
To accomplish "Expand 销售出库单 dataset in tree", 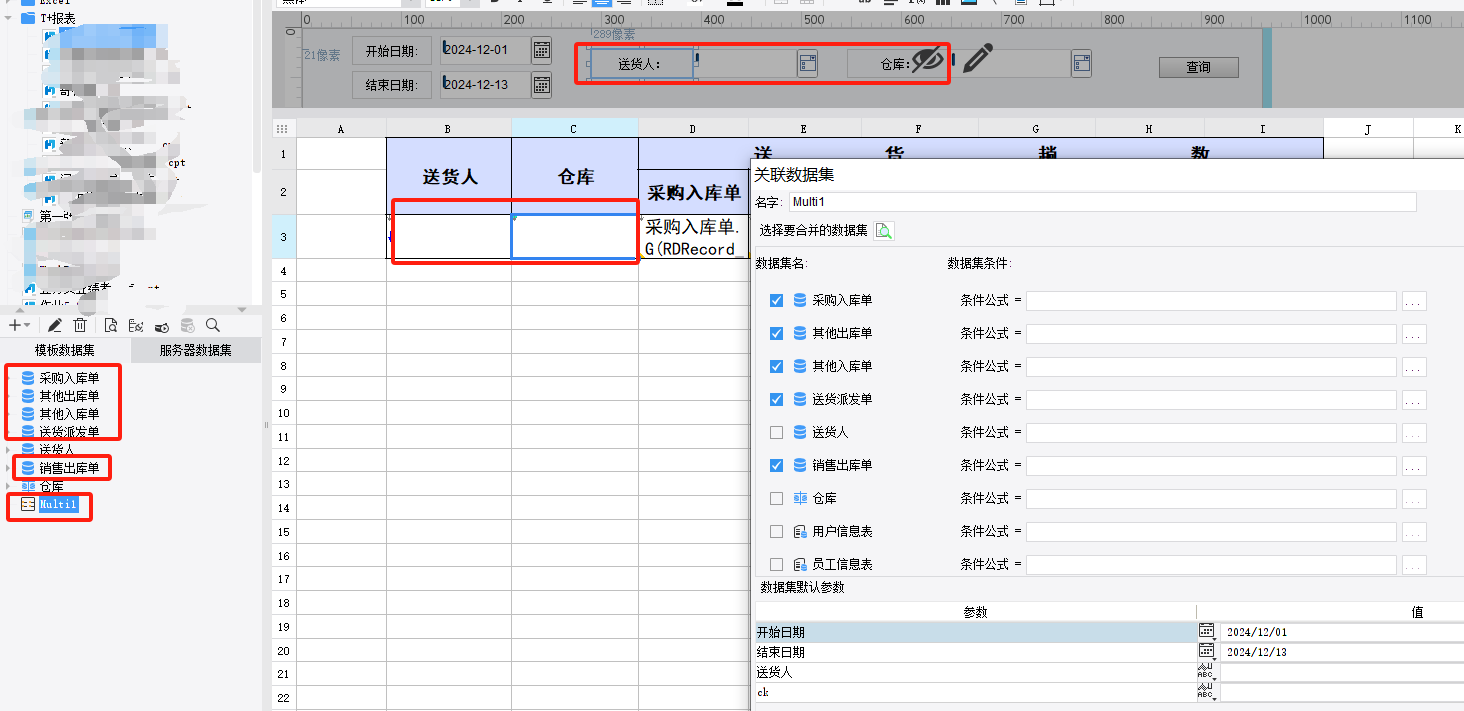I will coord(10,468).
